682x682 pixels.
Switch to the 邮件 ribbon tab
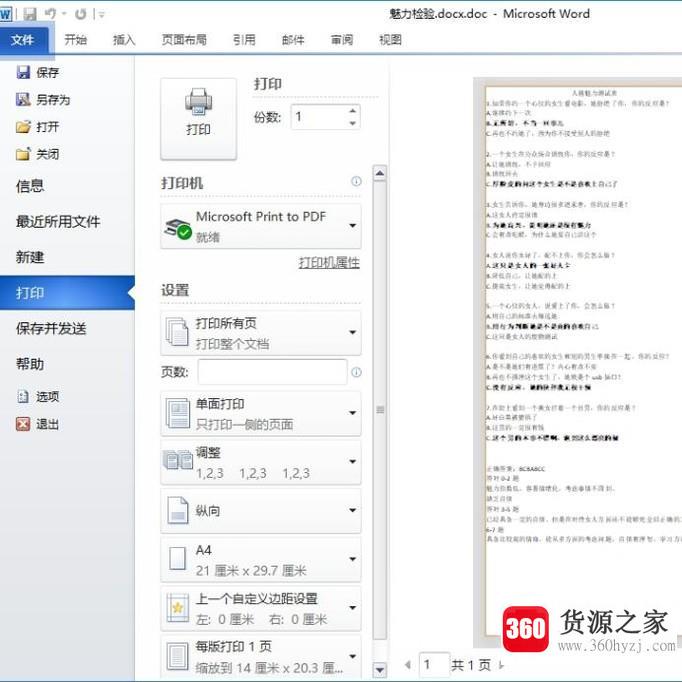click(x=293, y=40)
